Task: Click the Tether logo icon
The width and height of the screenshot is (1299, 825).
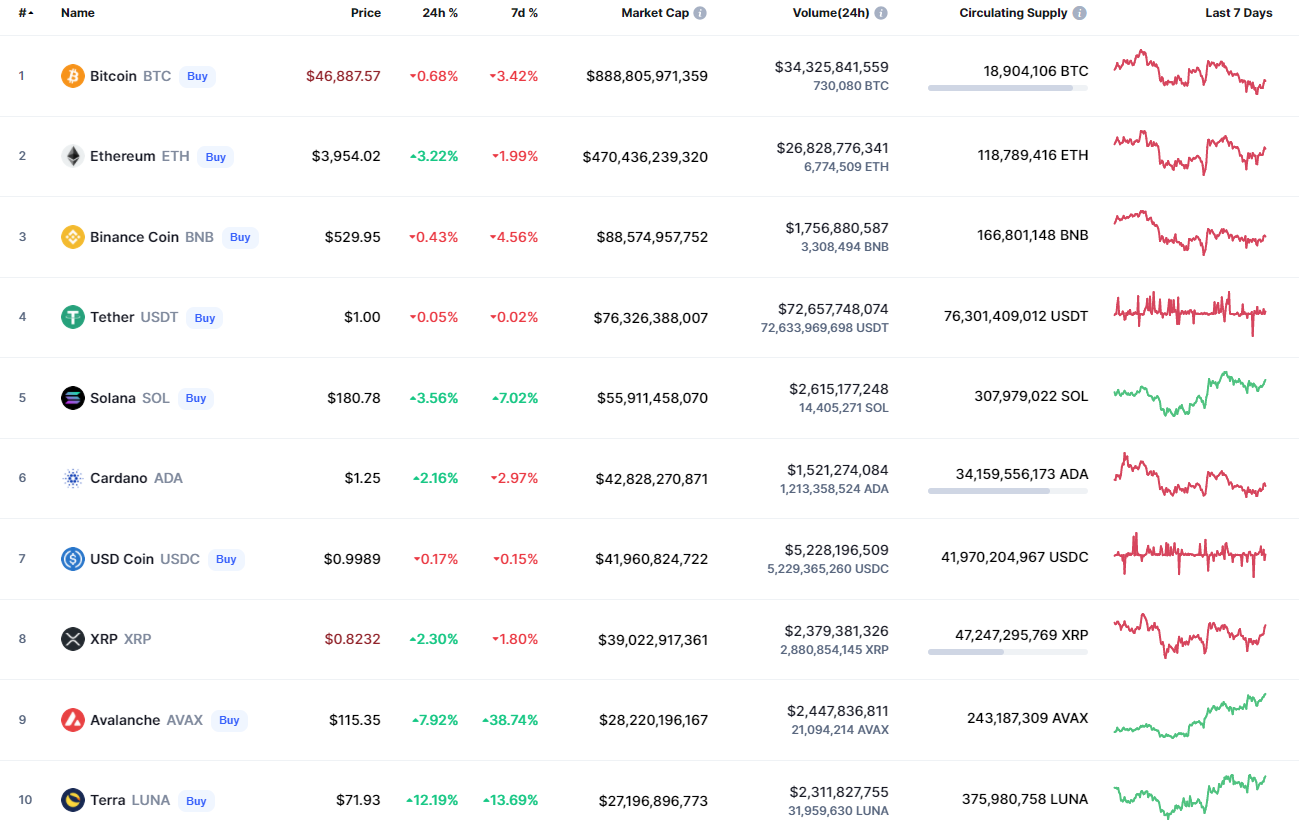Action: (x=73, y=317)
